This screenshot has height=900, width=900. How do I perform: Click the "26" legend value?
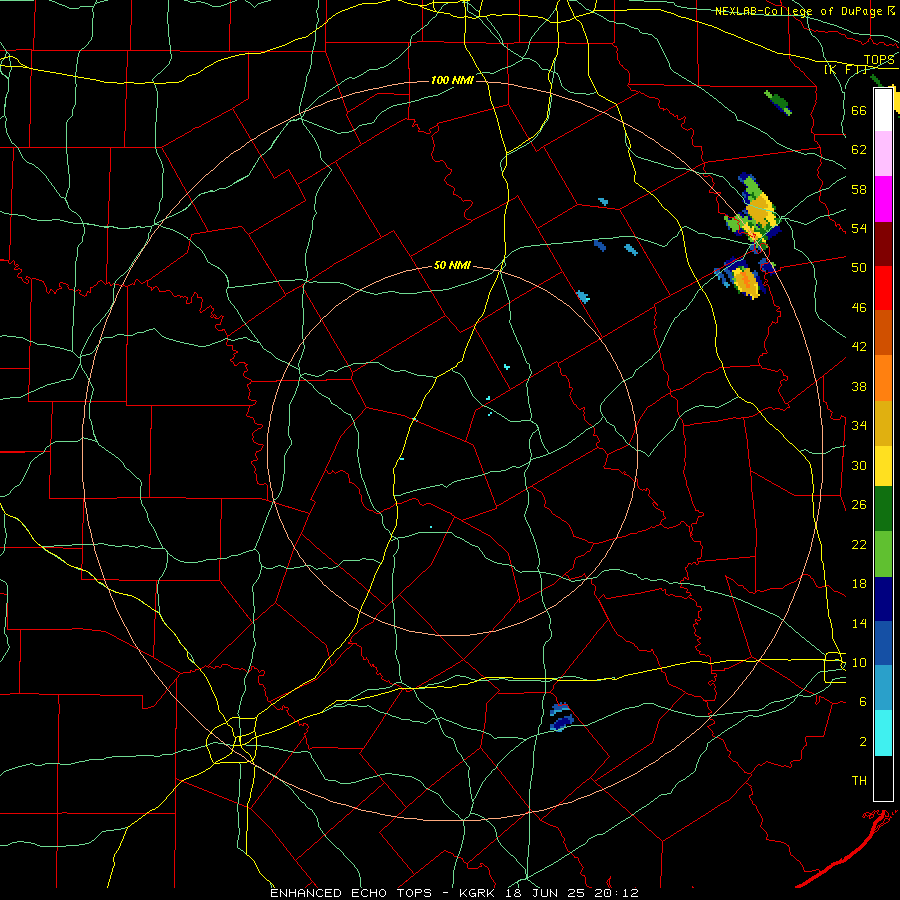[x=859, y=505]
